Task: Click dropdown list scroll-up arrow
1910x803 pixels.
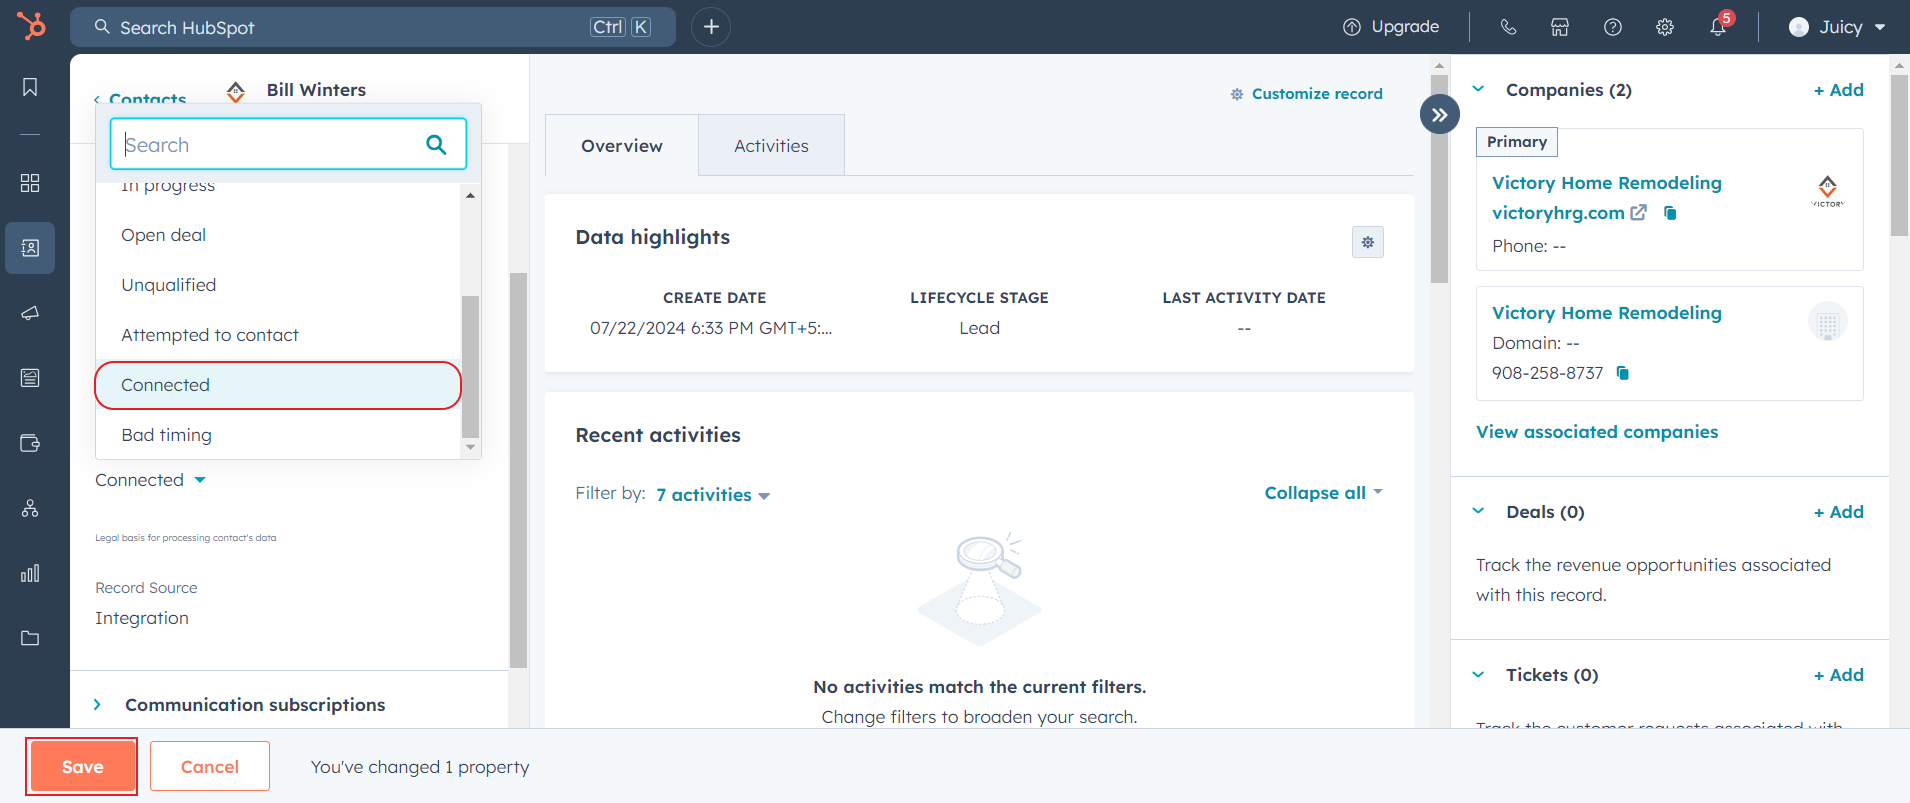Action: click(x=470, y=195)
